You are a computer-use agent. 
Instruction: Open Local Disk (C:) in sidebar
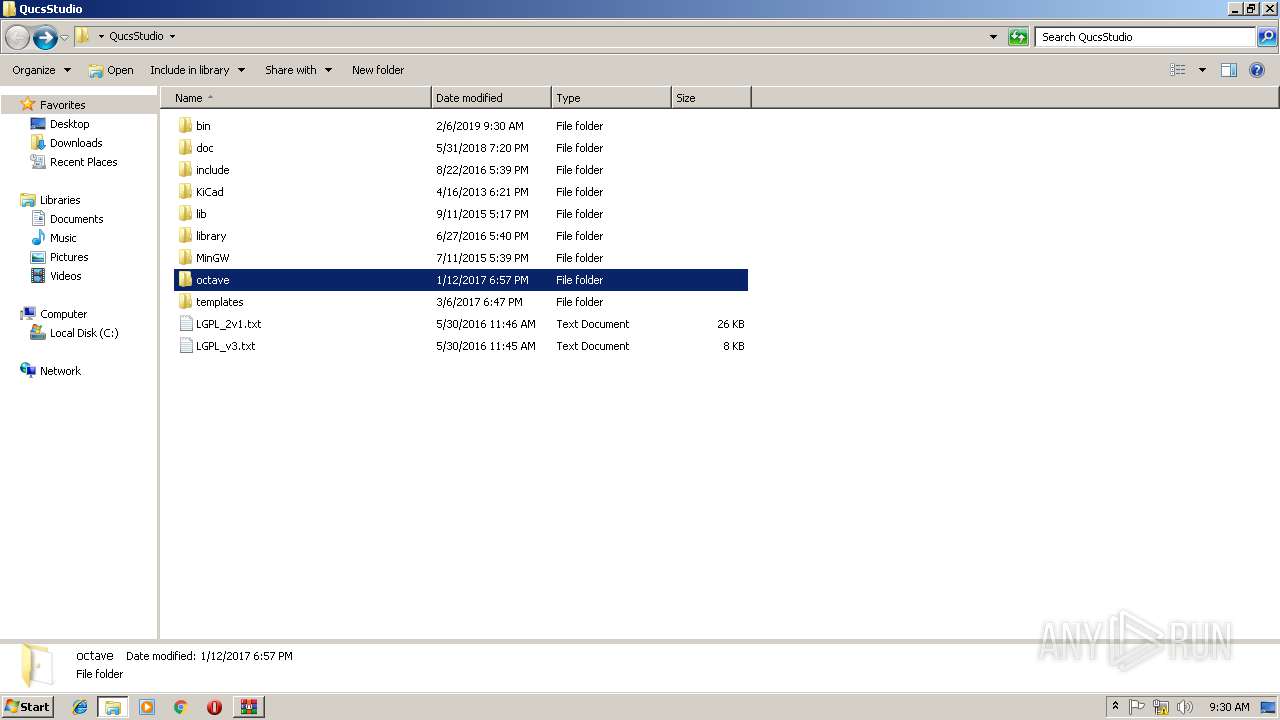point(84,333)
